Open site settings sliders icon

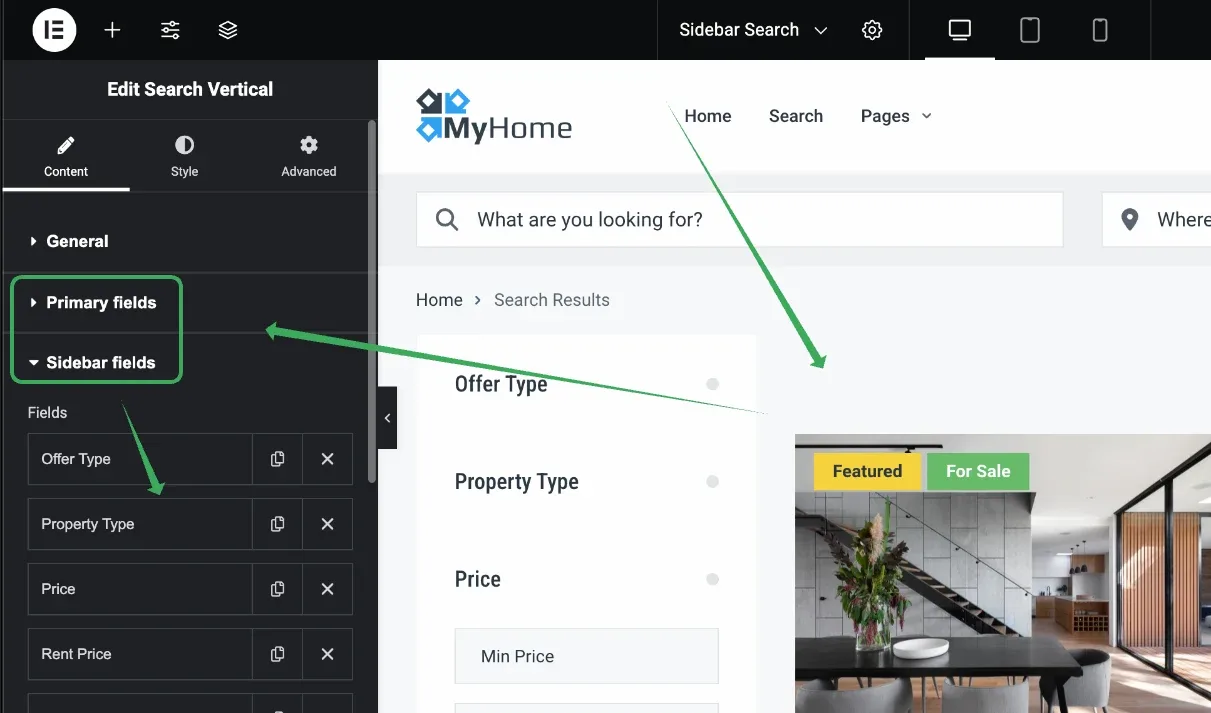click(170, 30)
